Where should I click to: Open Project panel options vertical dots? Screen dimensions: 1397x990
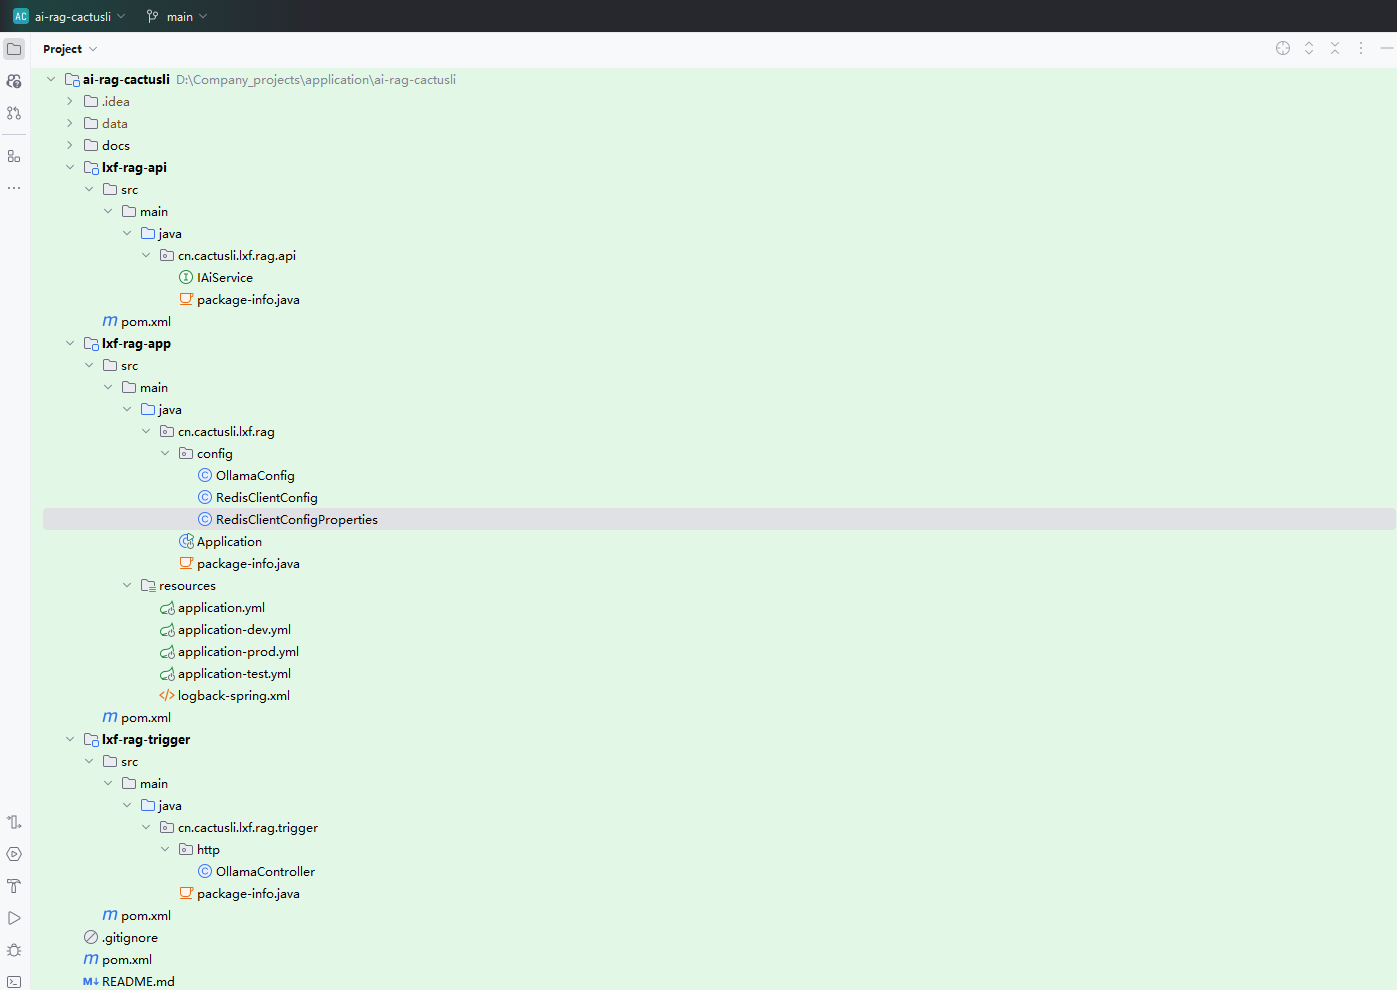[1361, 48]
